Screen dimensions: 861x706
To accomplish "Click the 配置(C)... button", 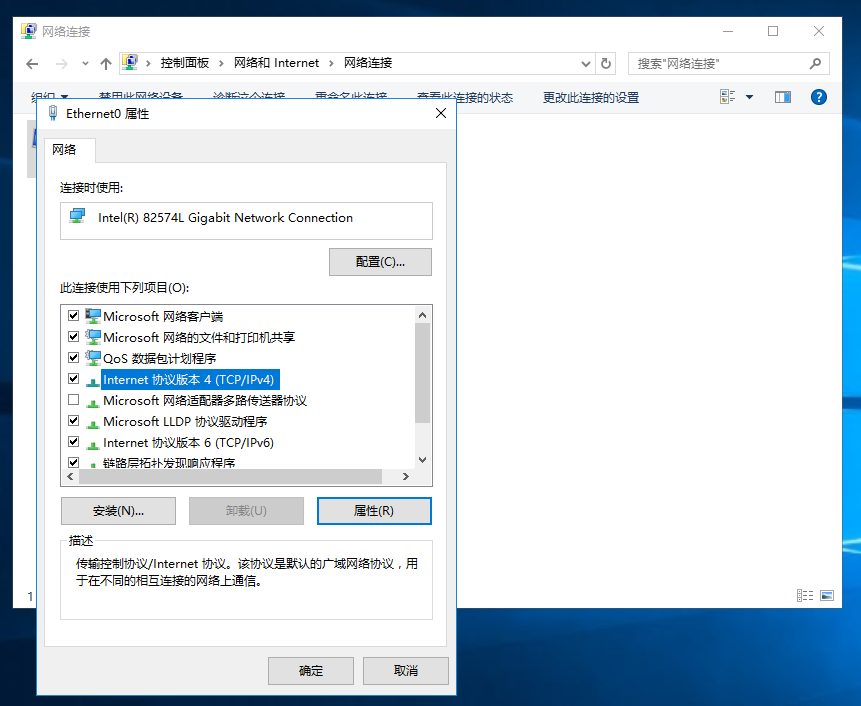I will pos(380,262).
